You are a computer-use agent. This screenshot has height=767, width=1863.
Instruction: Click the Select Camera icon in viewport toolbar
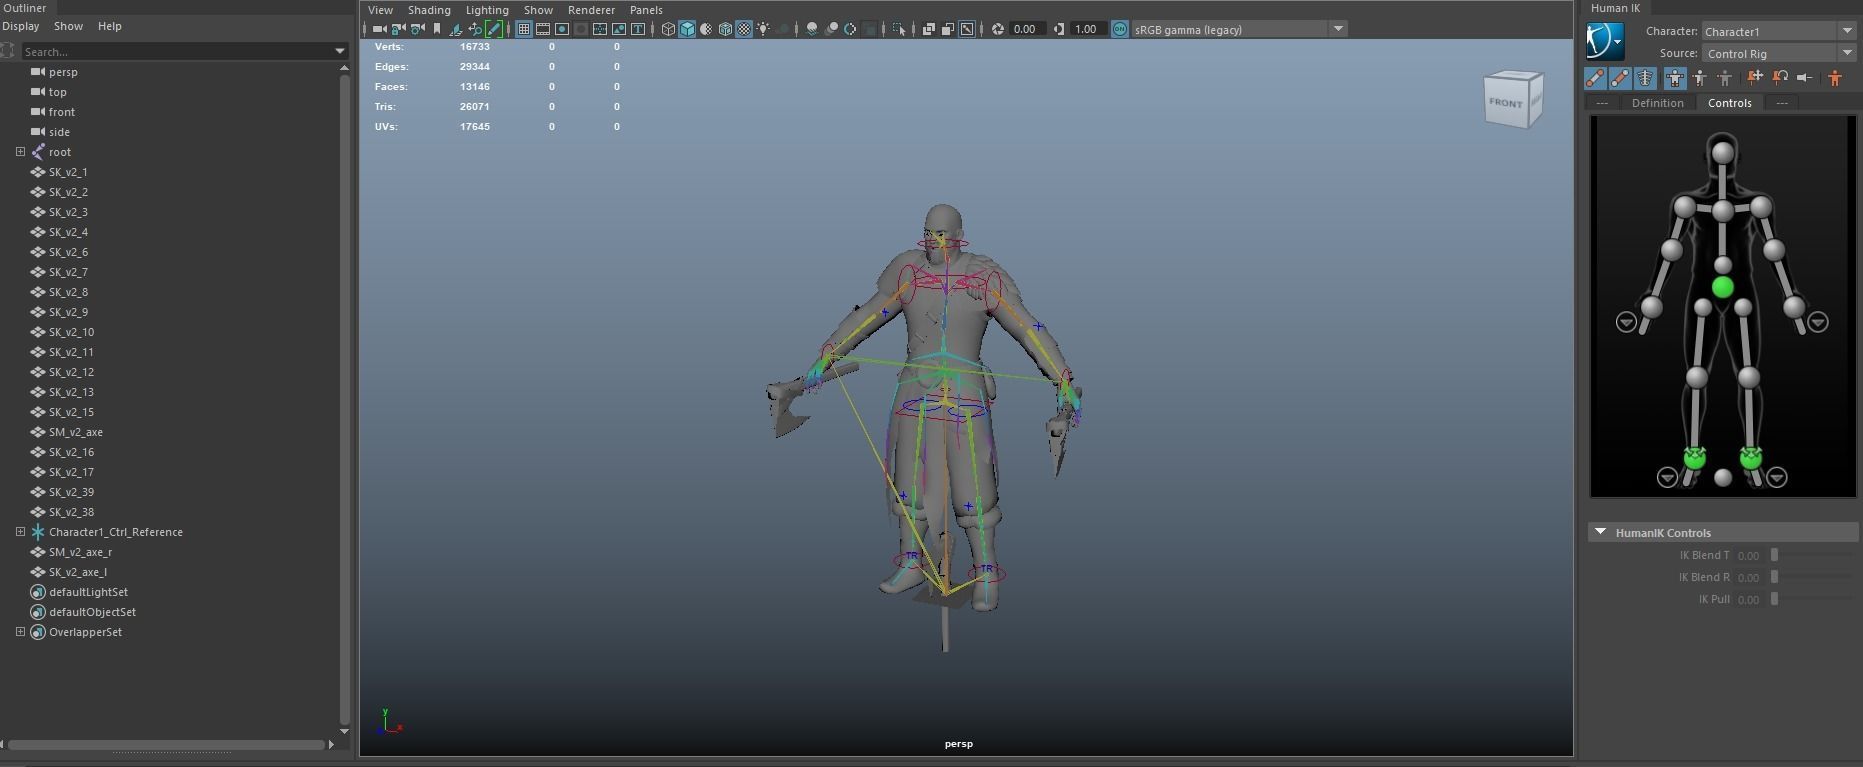pyautogui.click(x=379, y=29)
